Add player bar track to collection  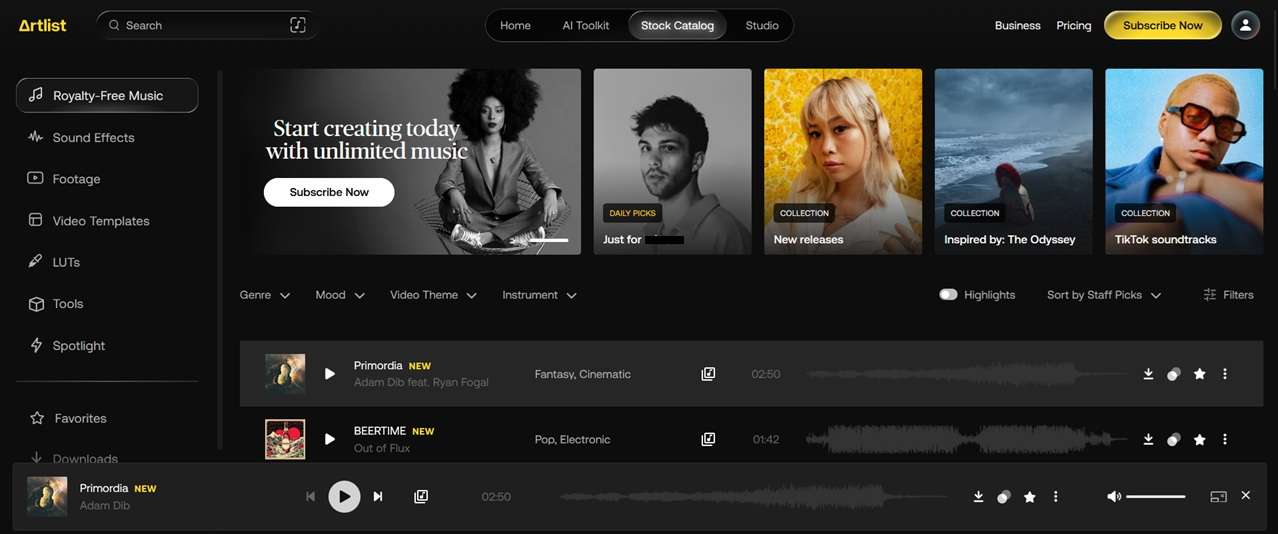pyautogui.click(x=1004, y=496)
